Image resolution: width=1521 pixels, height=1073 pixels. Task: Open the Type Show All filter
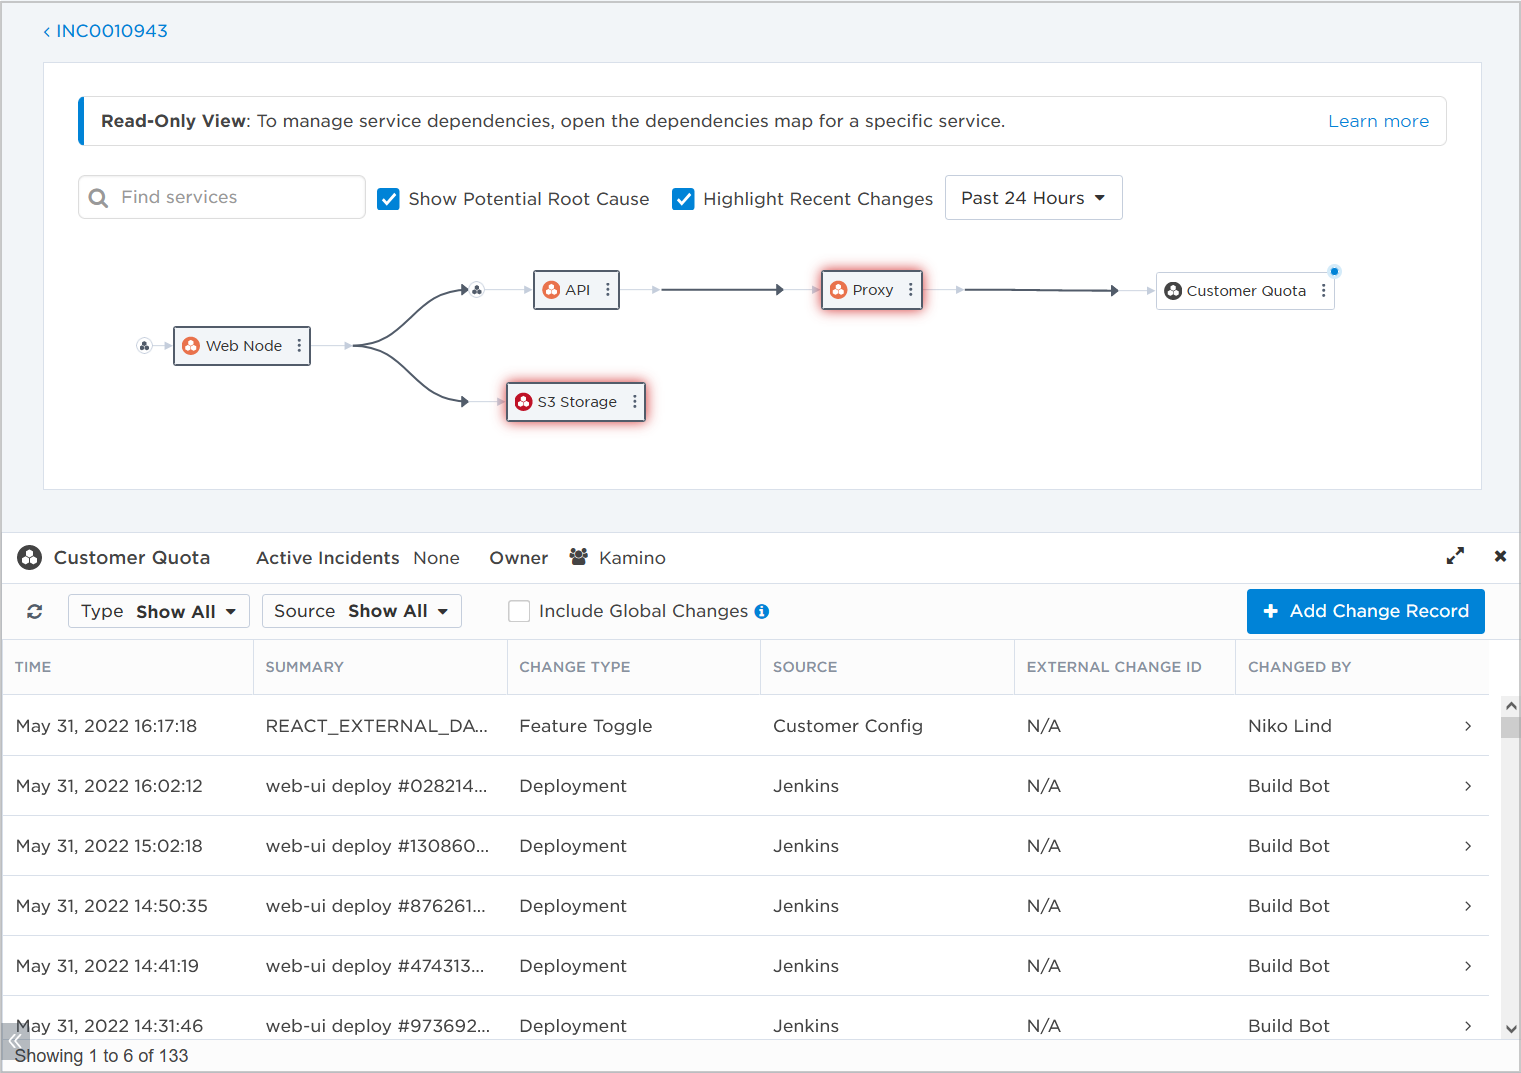158,611
